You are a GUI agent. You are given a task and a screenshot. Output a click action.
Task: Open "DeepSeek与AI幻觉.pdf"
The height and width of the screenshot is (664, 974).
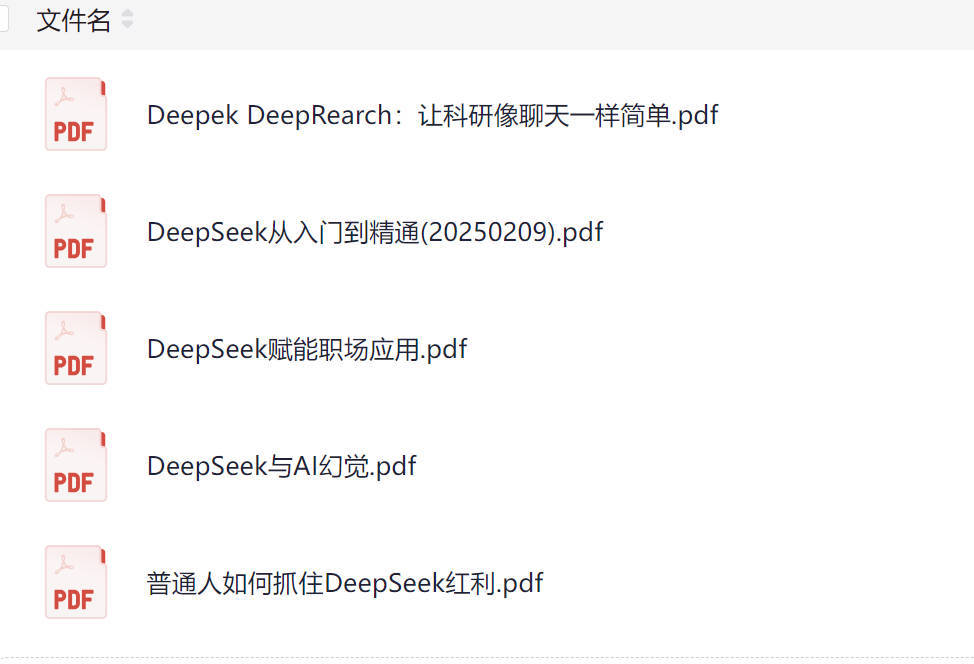pyautogui.click(x=282, y=464)
